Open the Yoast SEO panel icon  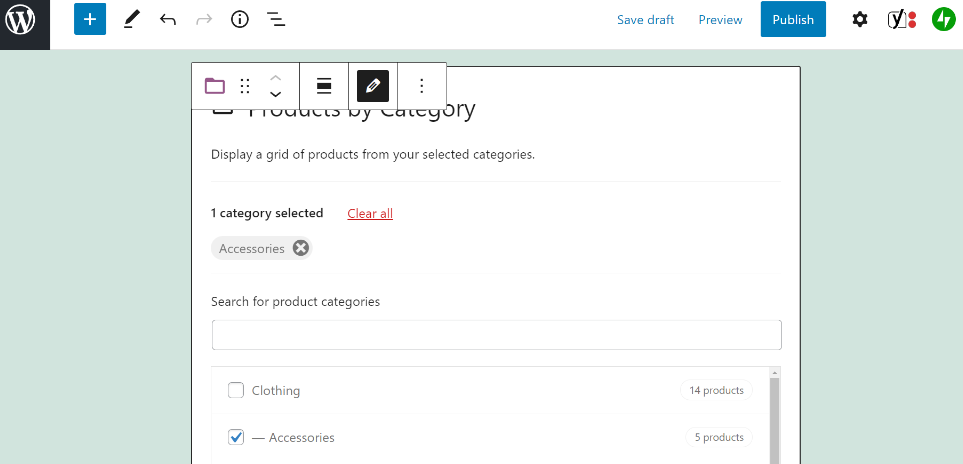pyautogui.click(x=902, y=20)
